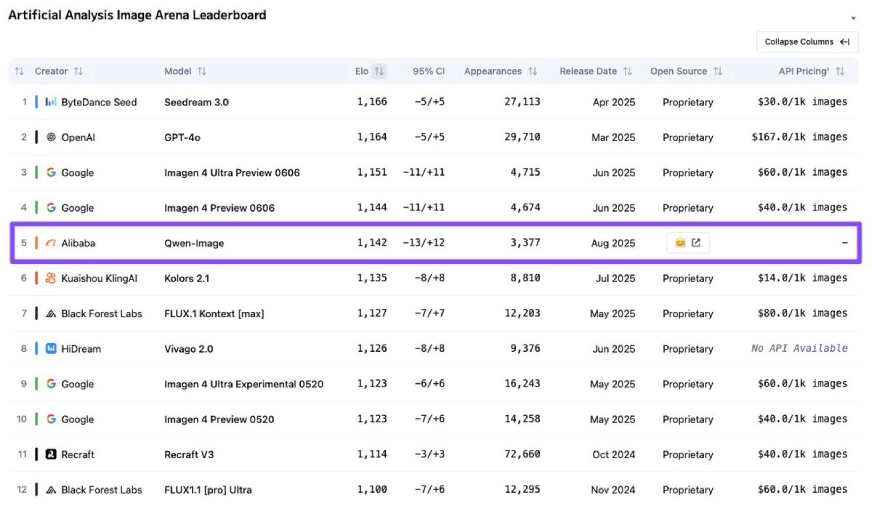Image resolution: width=872 pixels, height=506 pixels.
Task: Open Qwen-Image Hugging Face emoji link
Action: (680, 242)
